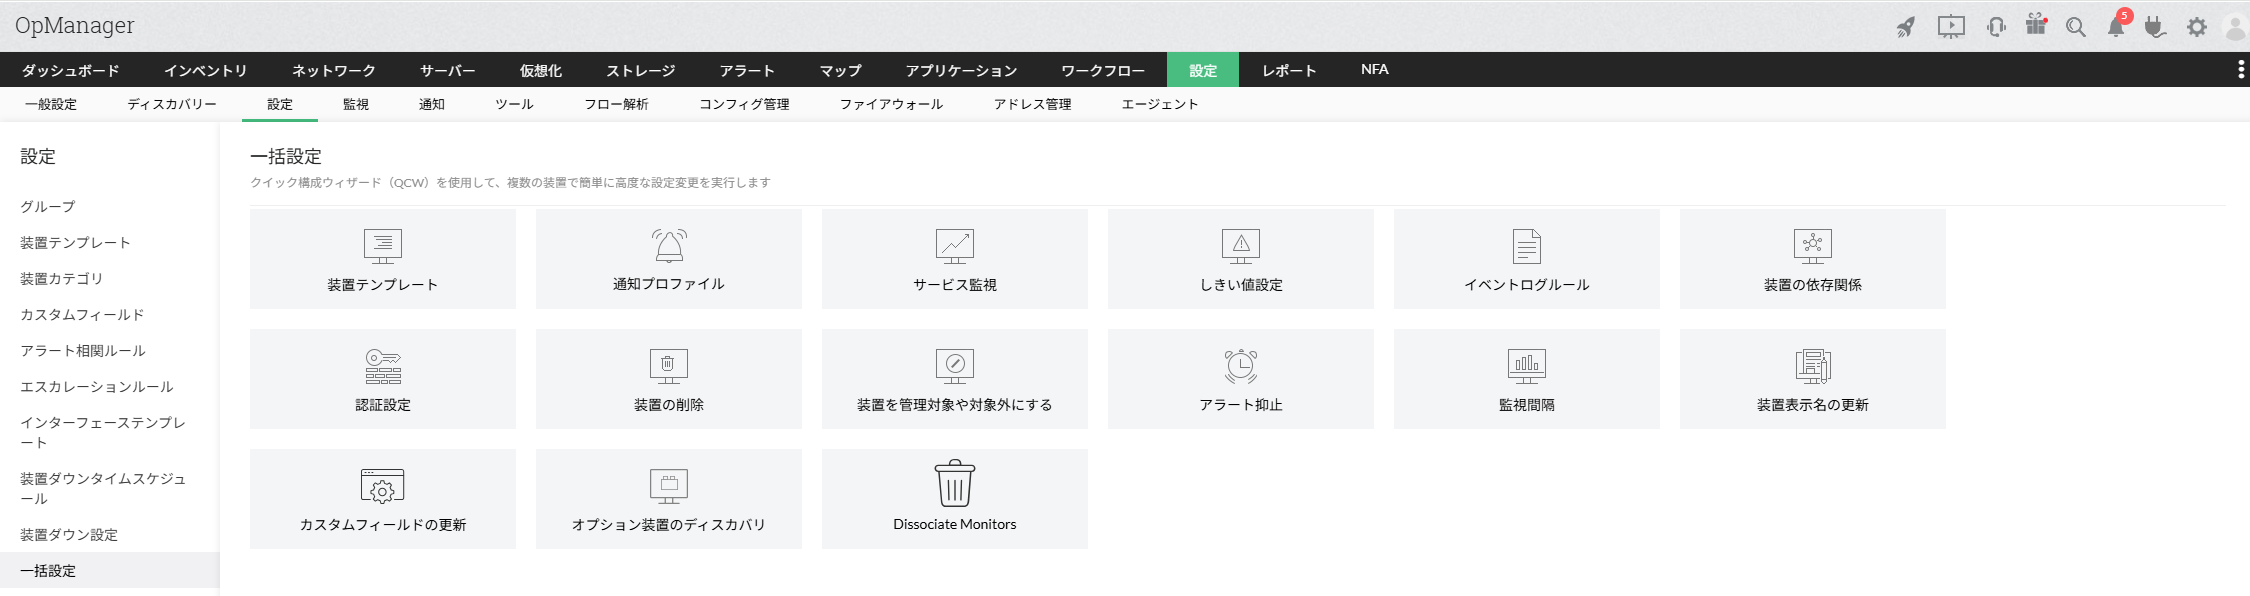Click the サービス監視 chart icon
Viewport: 2250px width, 596px height.
click(x=955, y=246)
